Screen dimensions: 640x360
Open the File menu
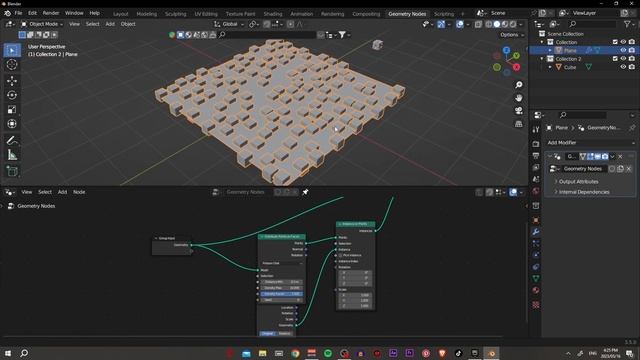pyautogui.click(x=18, y=13)
